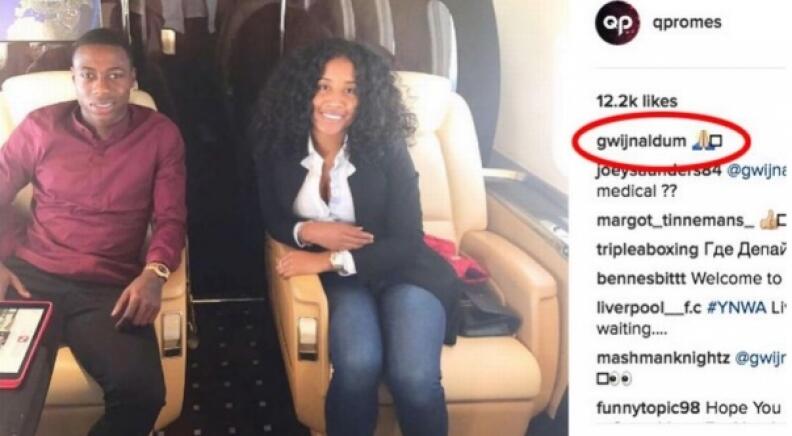792x436 pixels.
Task: Open the joeysaunders84 commenter profile
Action: coord(658,171)
